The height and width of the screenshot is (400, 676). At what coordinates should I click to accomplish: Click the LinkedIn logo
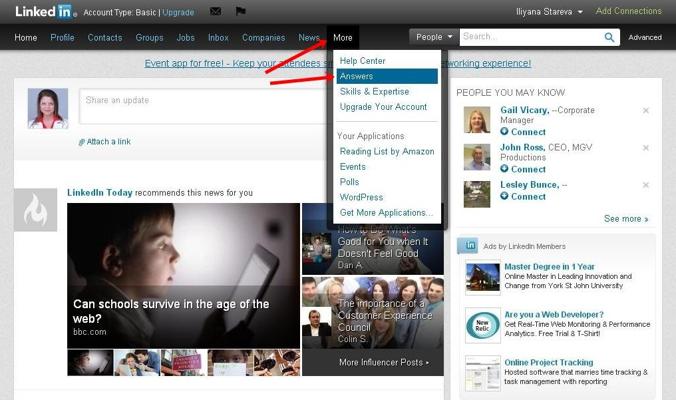[46, 12]
